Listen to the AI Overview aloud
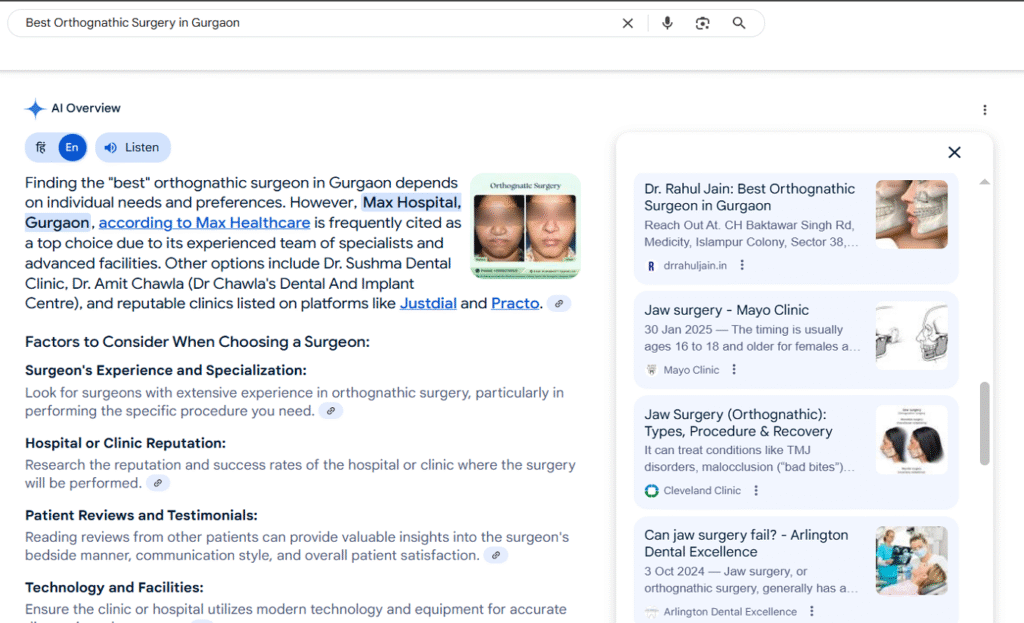 pyautogui.click(x=133, y=148)
